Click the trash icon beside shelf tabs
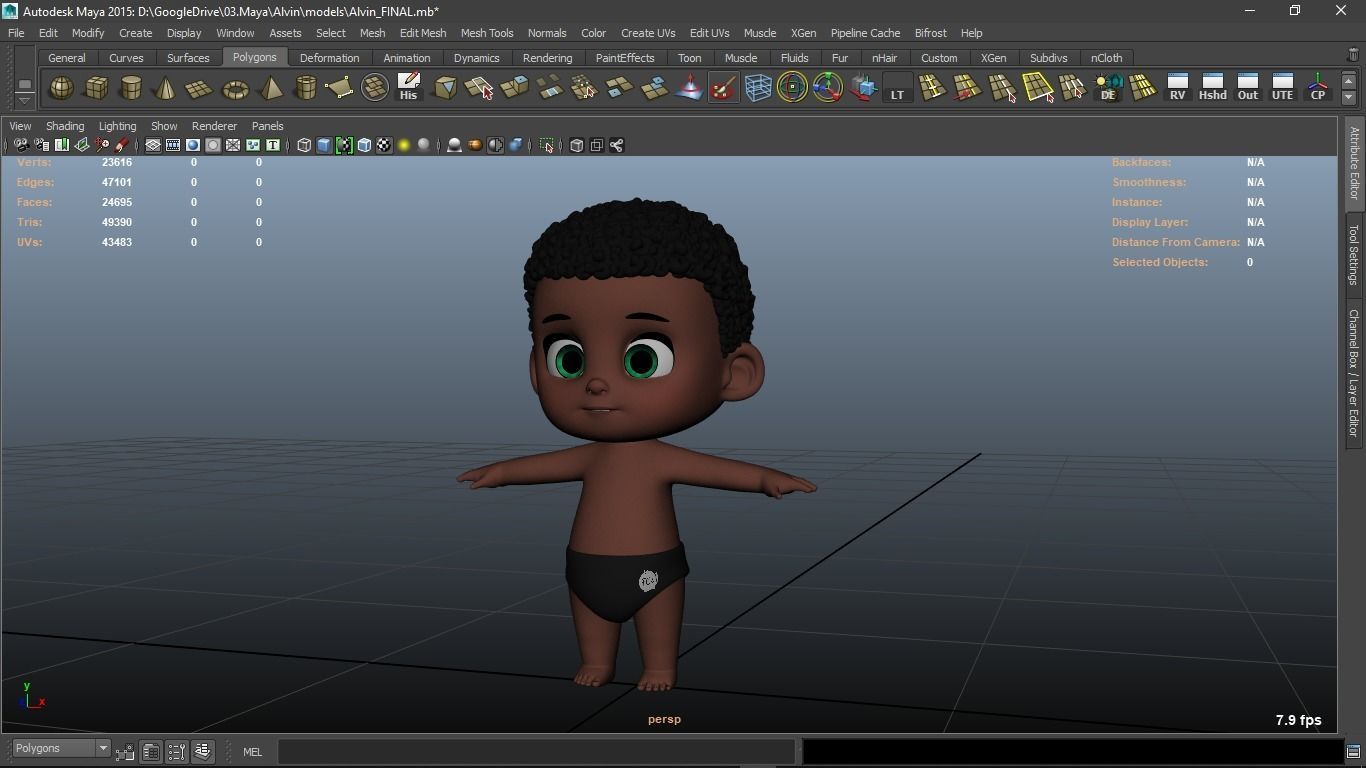This screenshot has width=1366, height=768. coord(1353,56)
